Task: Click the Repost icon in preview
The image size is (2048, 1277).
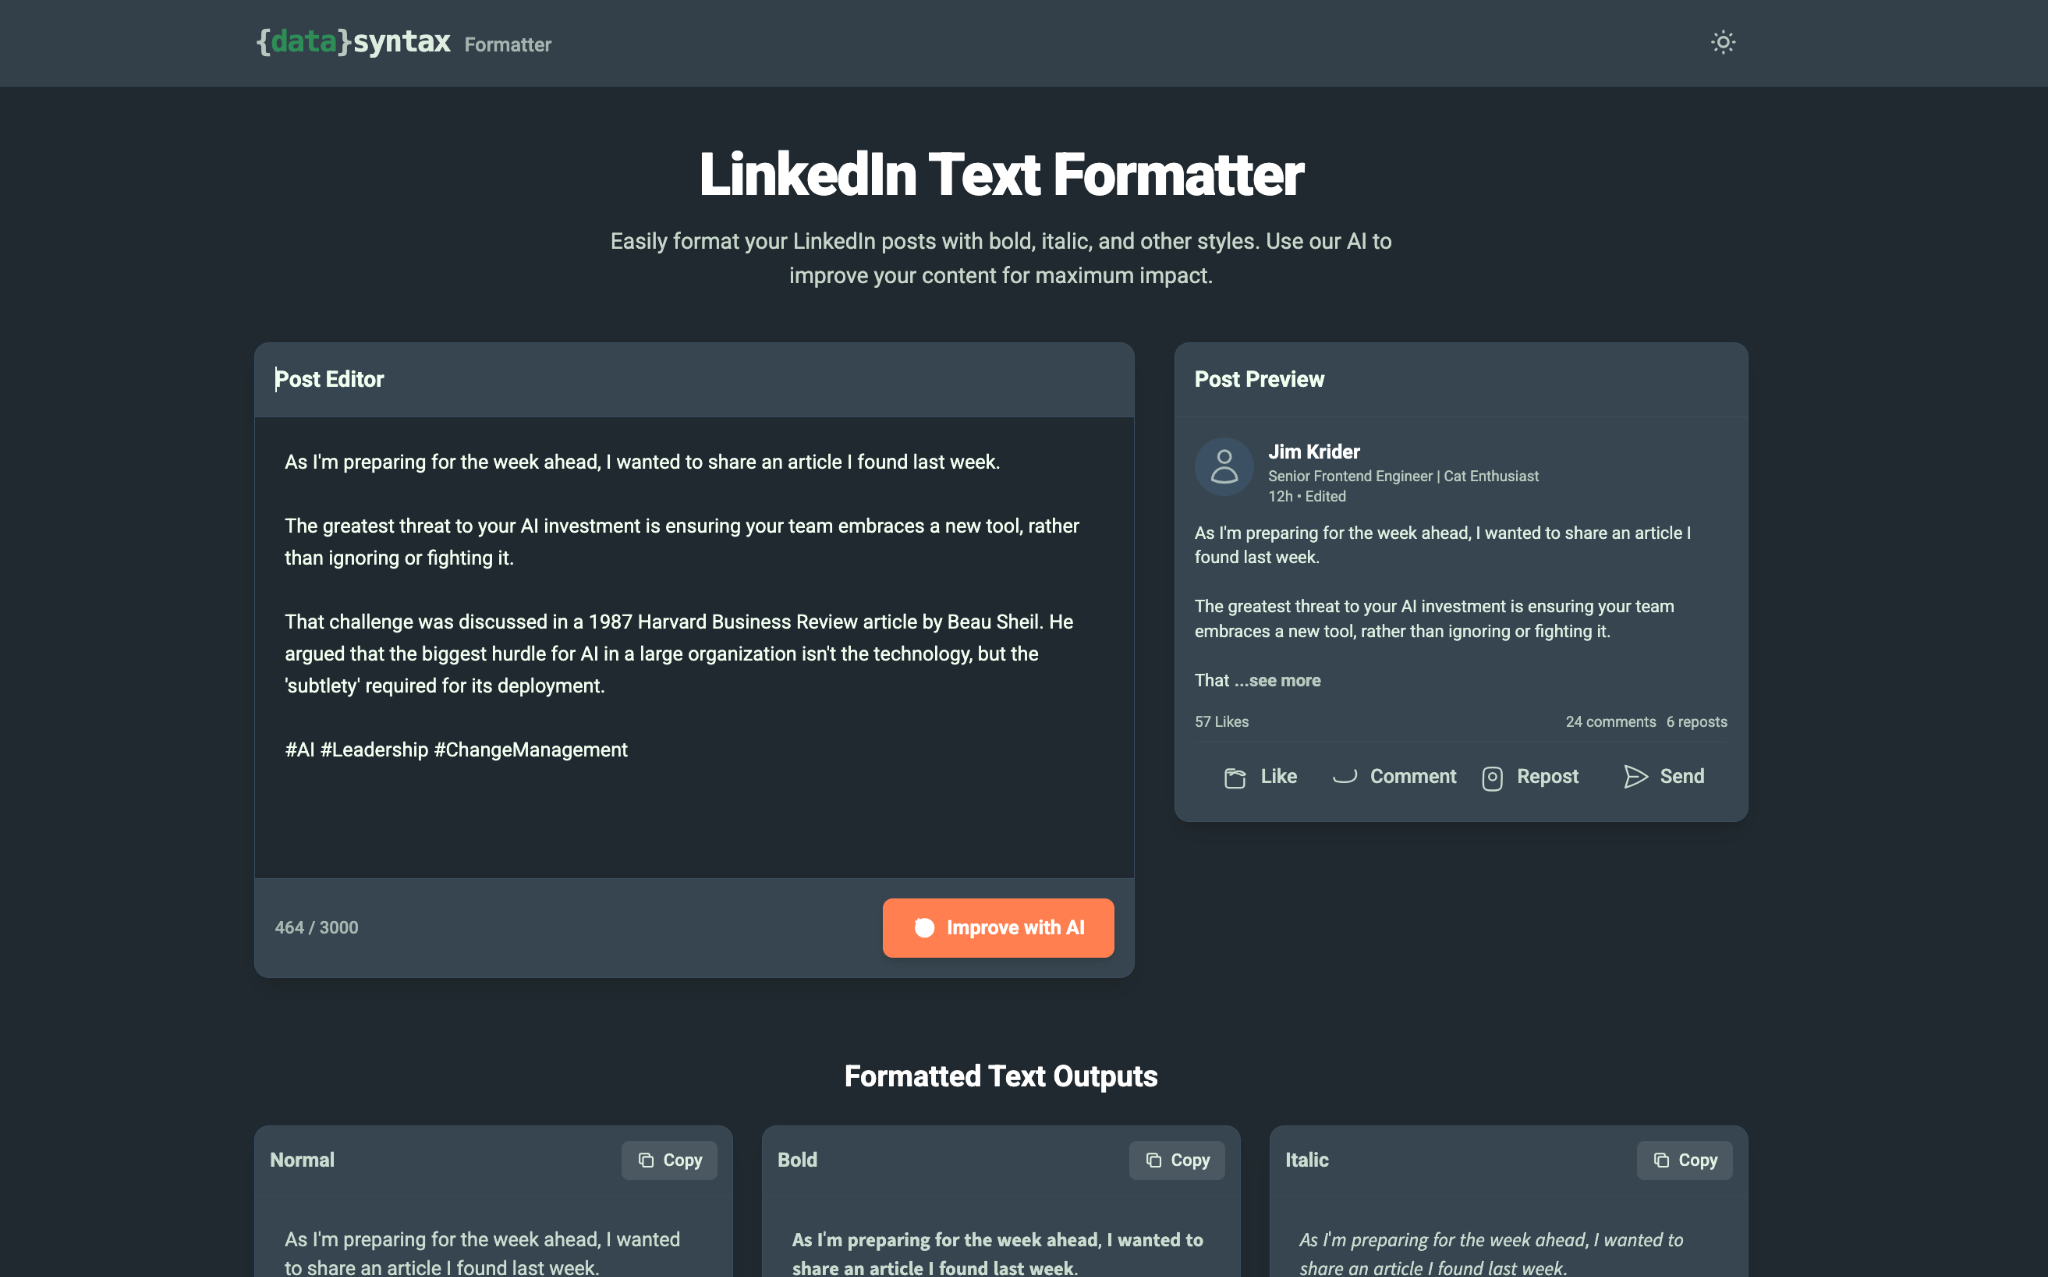Action: (x=1492, y=778)
